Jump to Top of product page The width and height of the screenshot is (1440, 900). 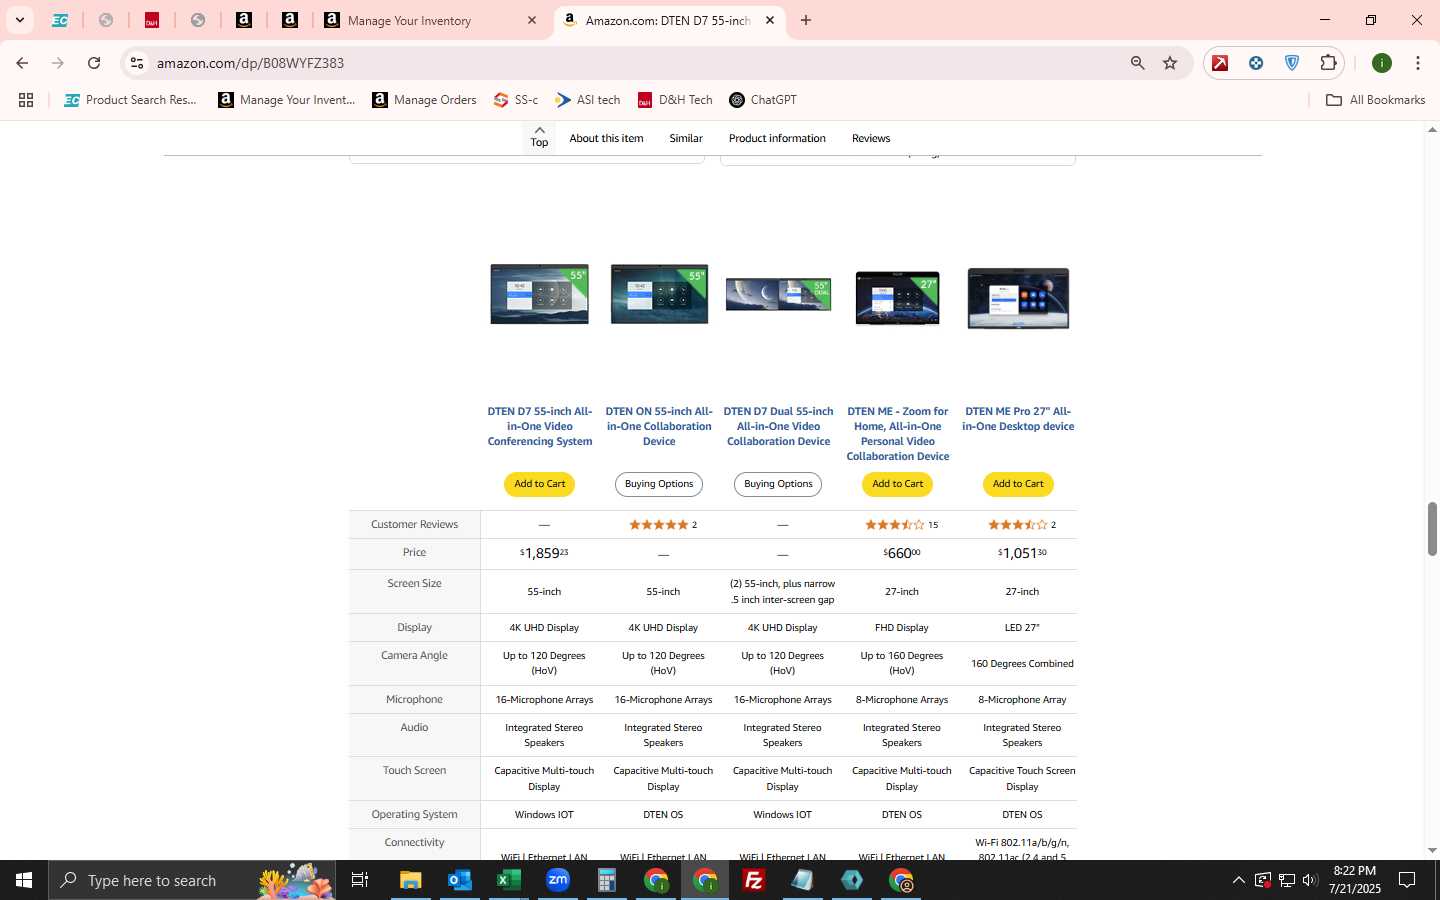(x=539, y=137)
